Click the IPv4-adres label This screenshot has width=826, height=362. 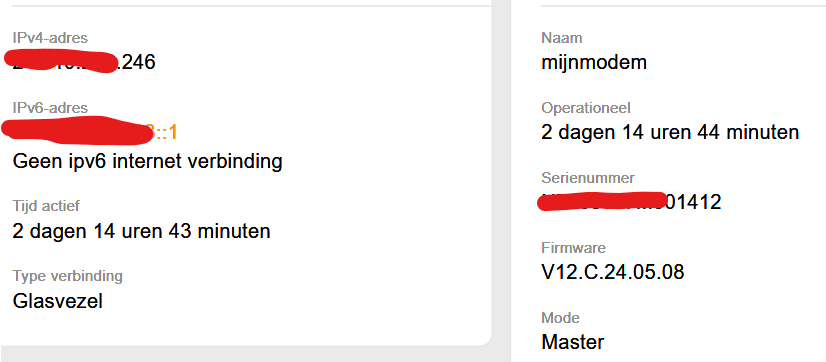pos(50,38)
